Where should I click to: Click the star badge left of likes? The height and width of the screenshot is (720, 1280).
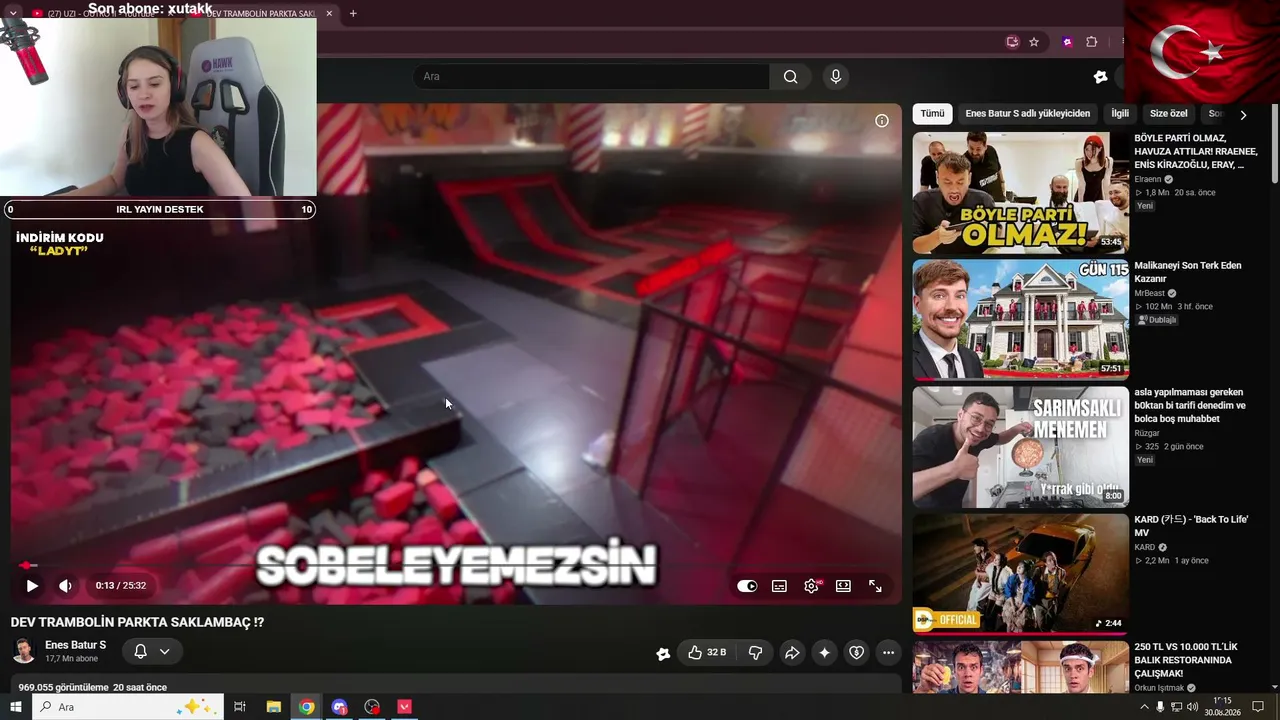662,654
